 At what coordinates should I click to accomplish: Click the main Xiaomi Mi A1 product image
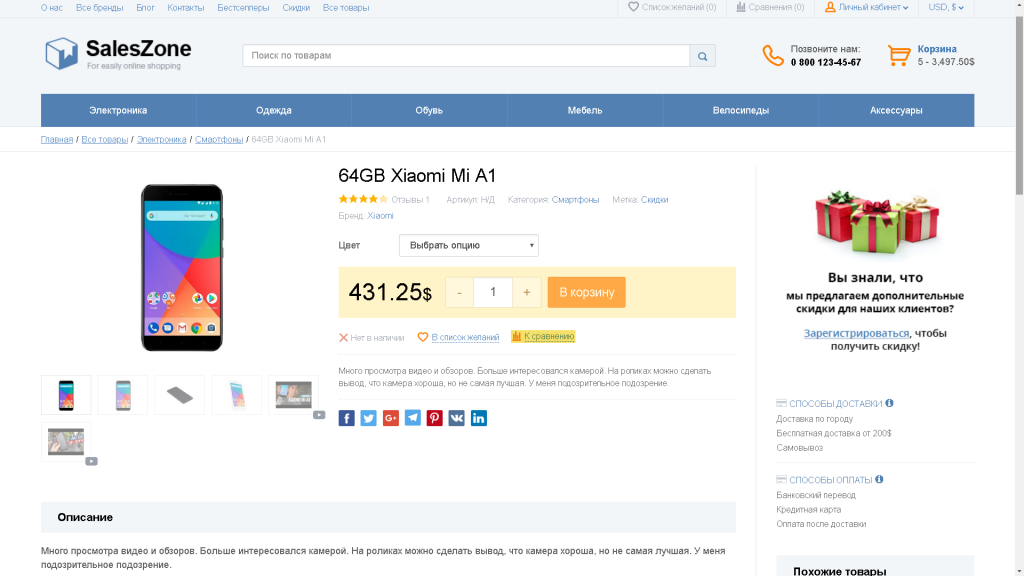182,268
